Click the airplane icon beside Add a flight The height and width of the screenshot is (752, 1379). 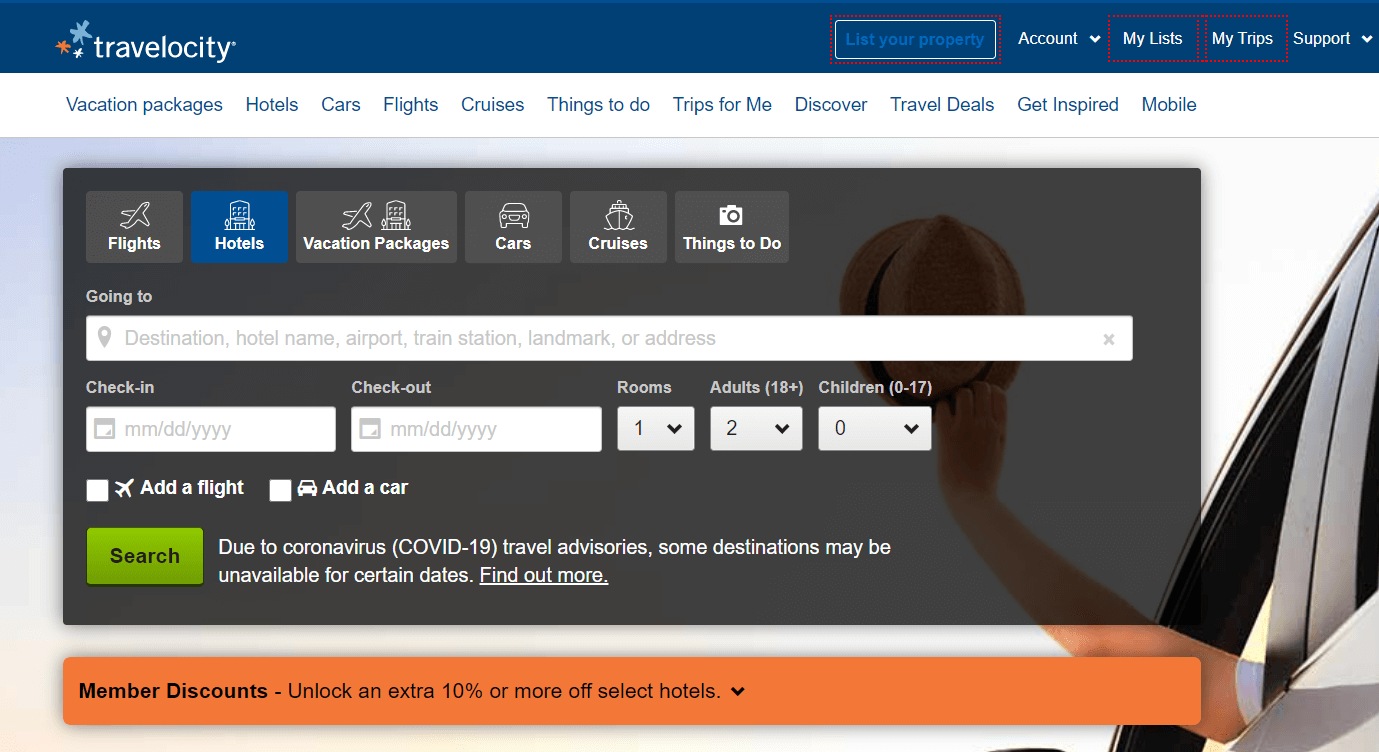point(124,488)
